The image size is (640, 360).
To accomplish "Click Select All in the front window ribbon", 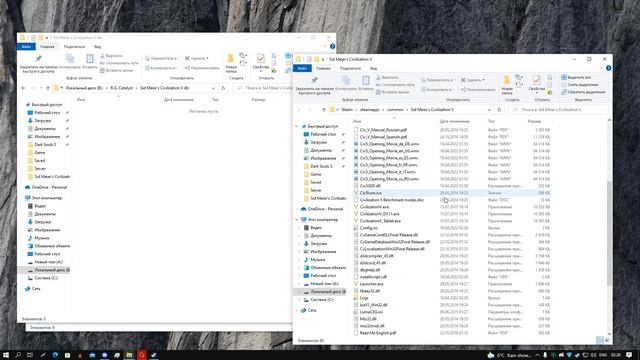I will coord(576,78).
